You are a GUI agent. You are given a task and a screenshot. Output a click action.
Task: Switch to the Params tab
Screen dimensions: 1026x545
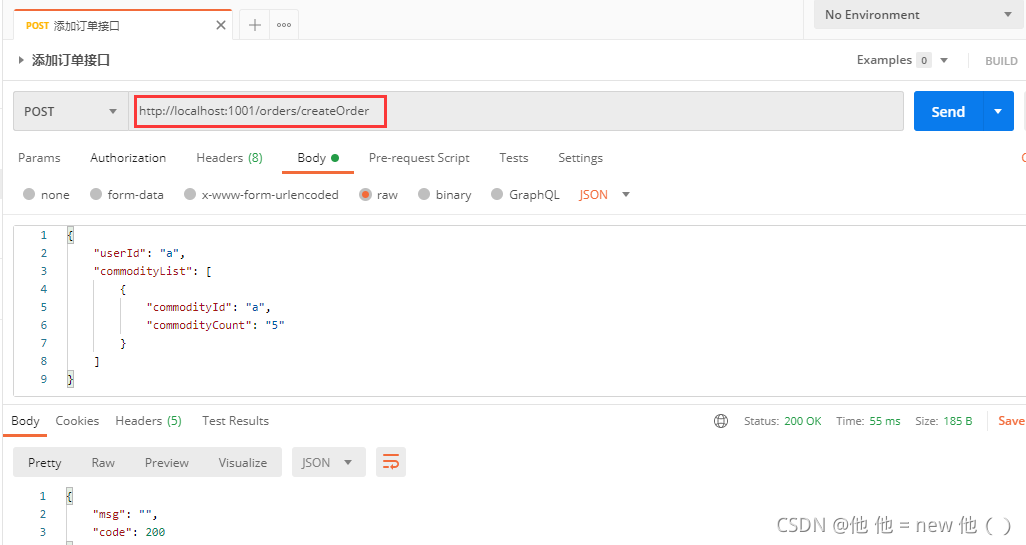point(39,158)
